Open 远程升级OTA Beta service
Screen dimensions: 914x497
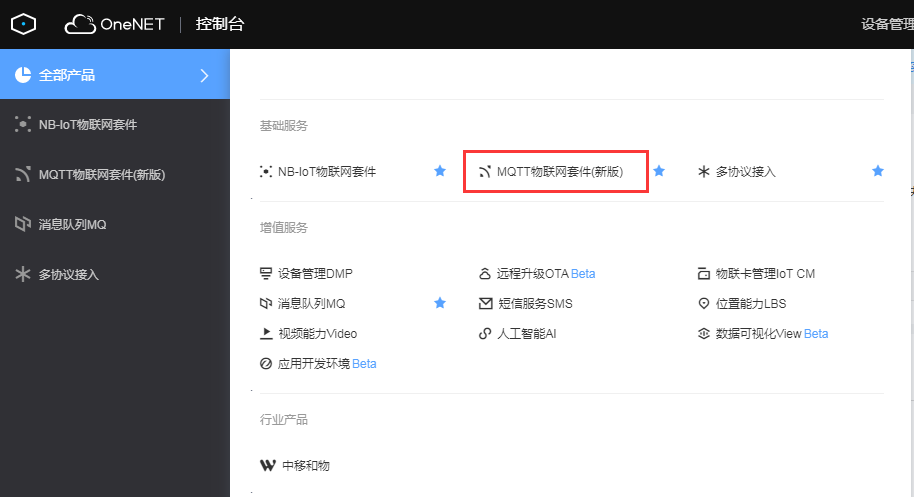click(546, 273)
